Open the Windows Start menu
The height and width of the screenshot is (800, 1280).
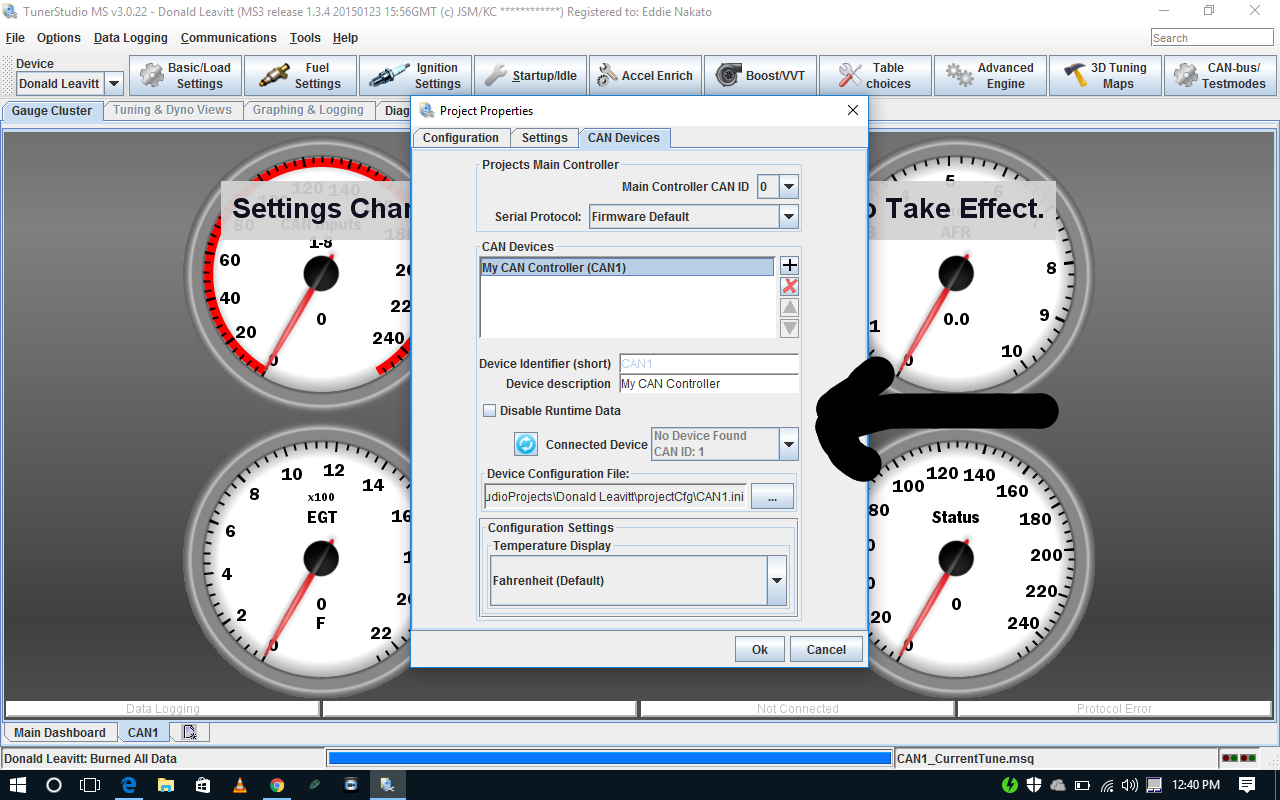click(19, 785)
